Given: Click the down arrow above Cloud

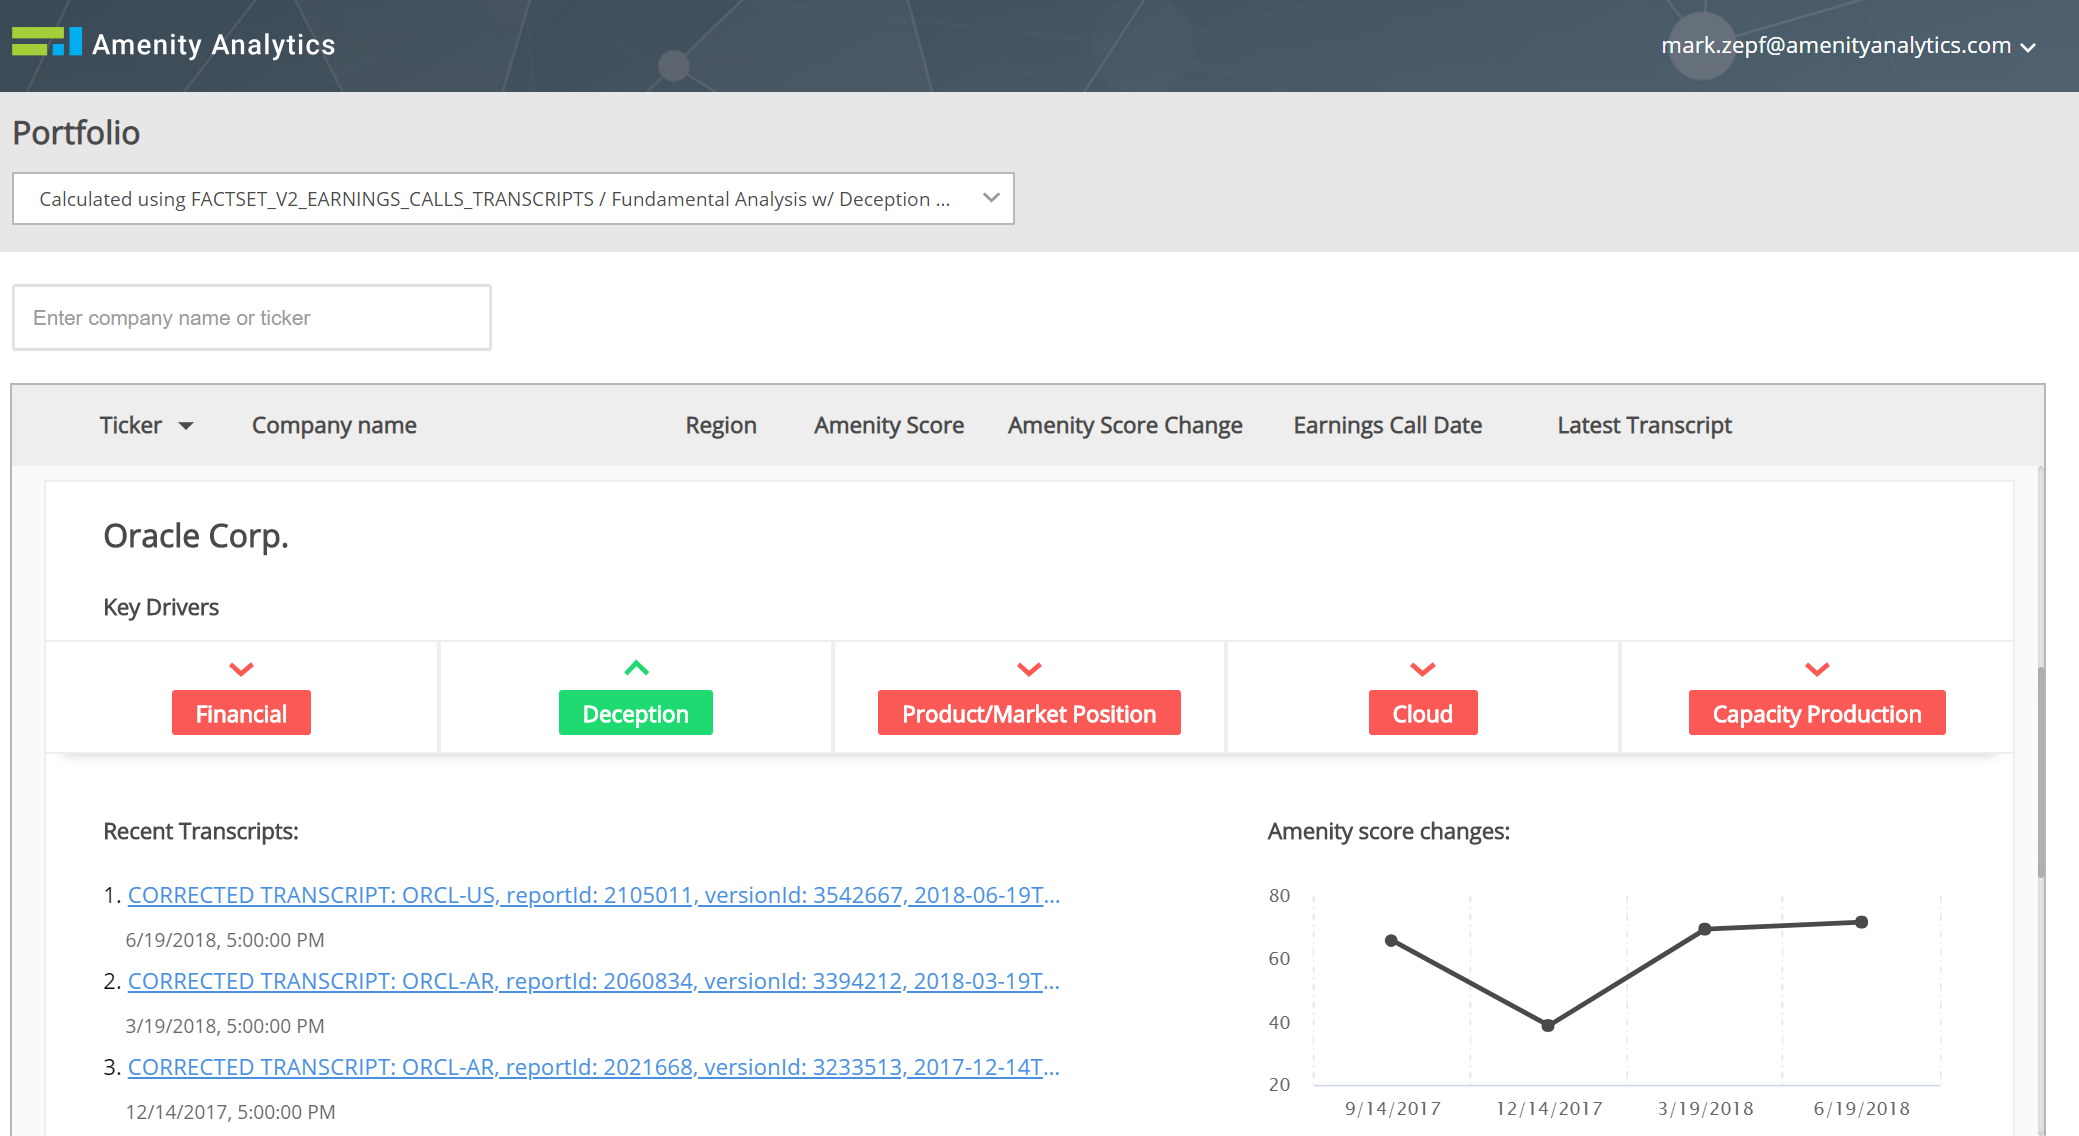Looking at the screenshot, I should pyautogui.click(x=1422, y=669).
